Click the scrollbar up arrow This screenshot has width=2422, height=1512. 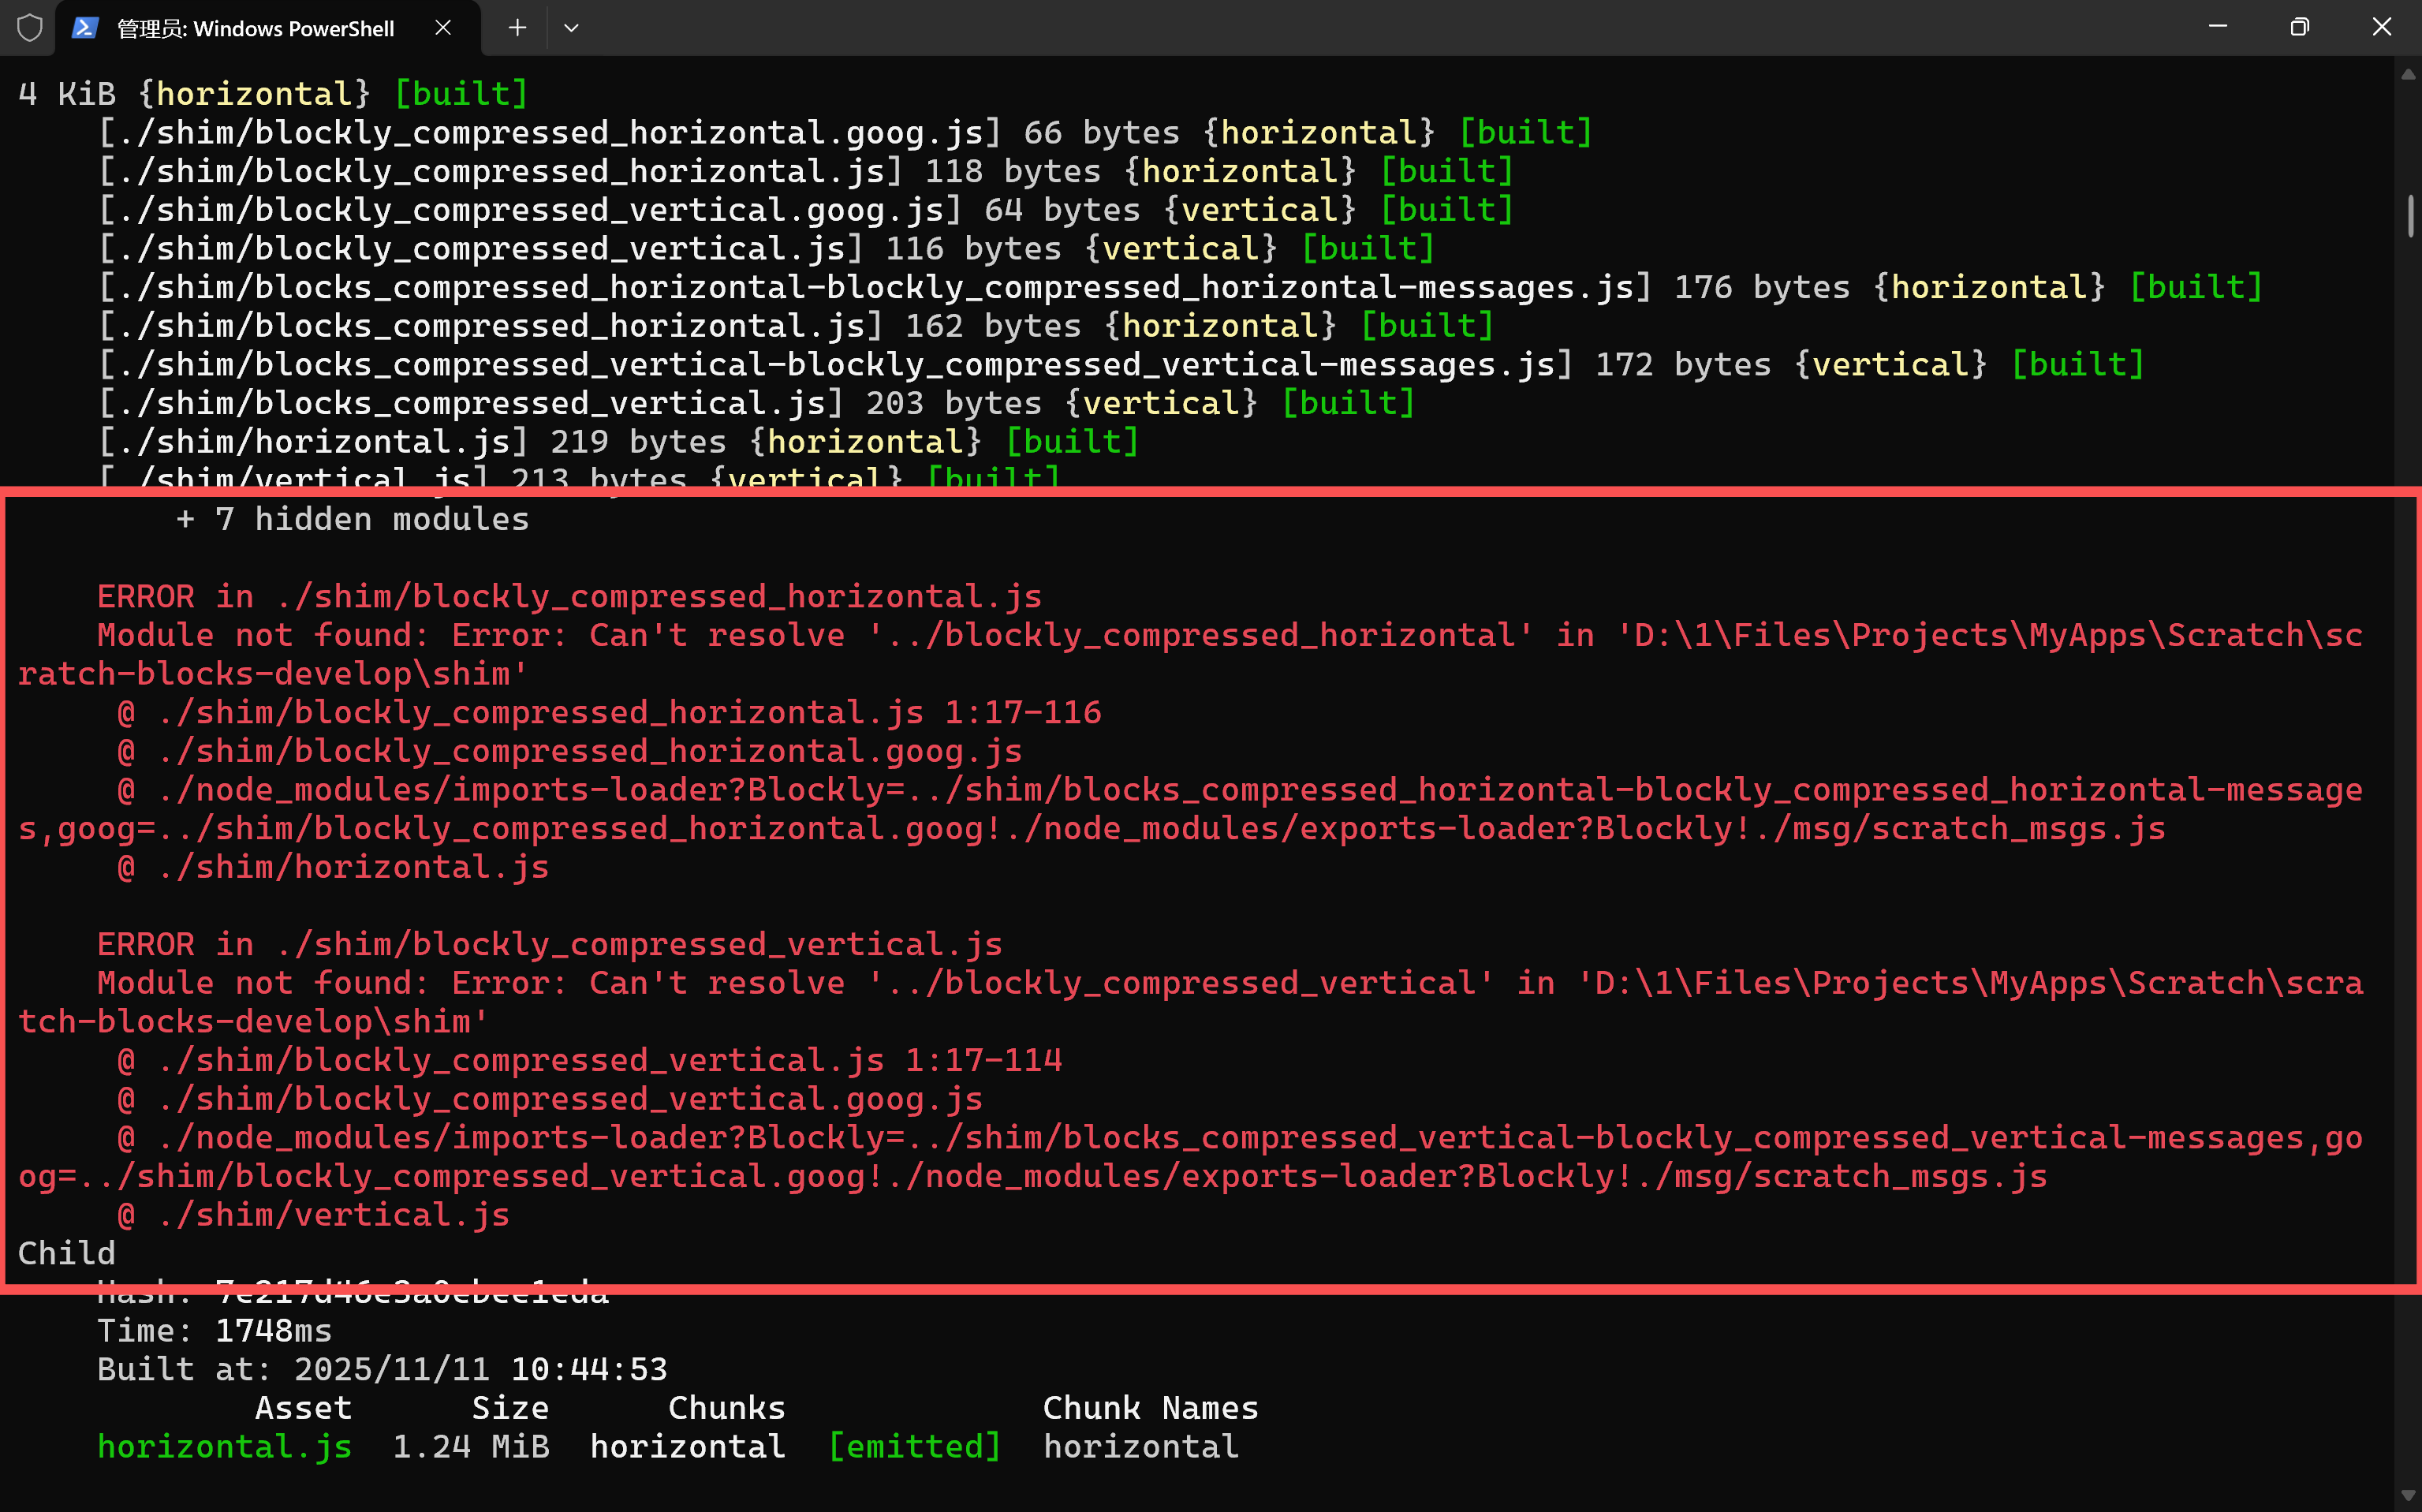pos(2408,74)
